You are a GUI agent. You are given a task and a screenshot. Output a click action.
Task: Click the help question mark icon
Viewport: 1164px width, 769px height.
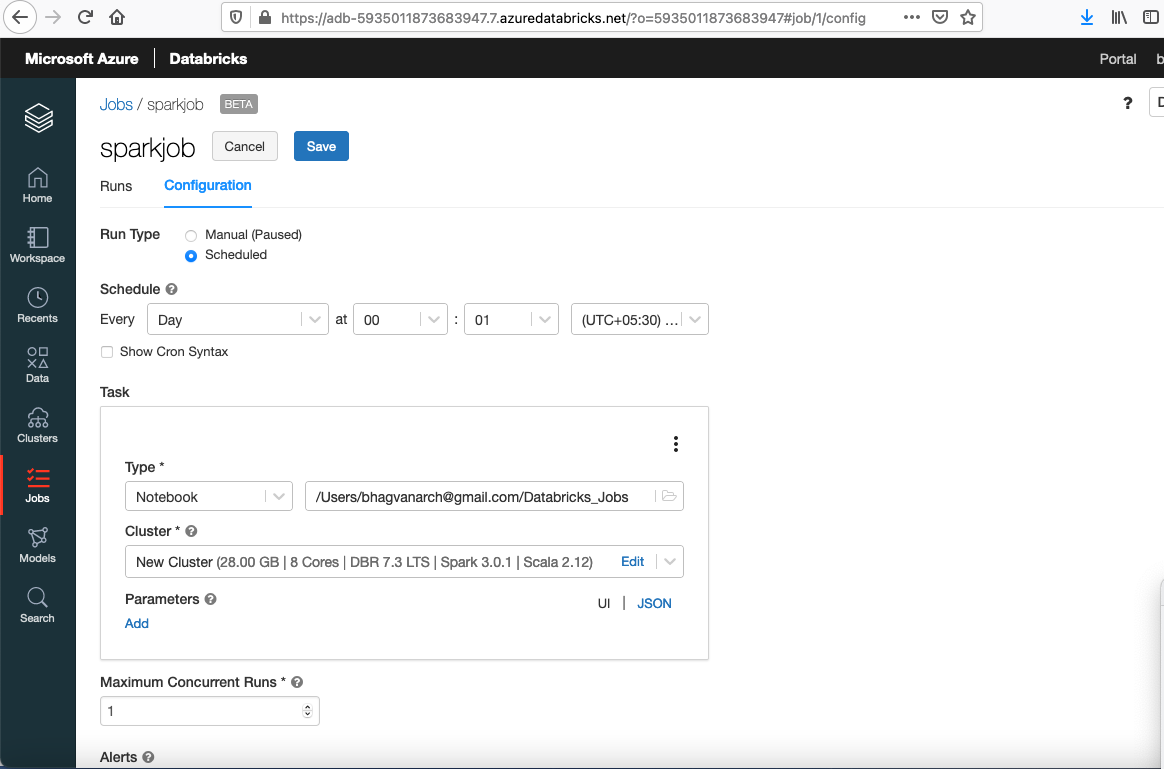[x=1128, y=103]
